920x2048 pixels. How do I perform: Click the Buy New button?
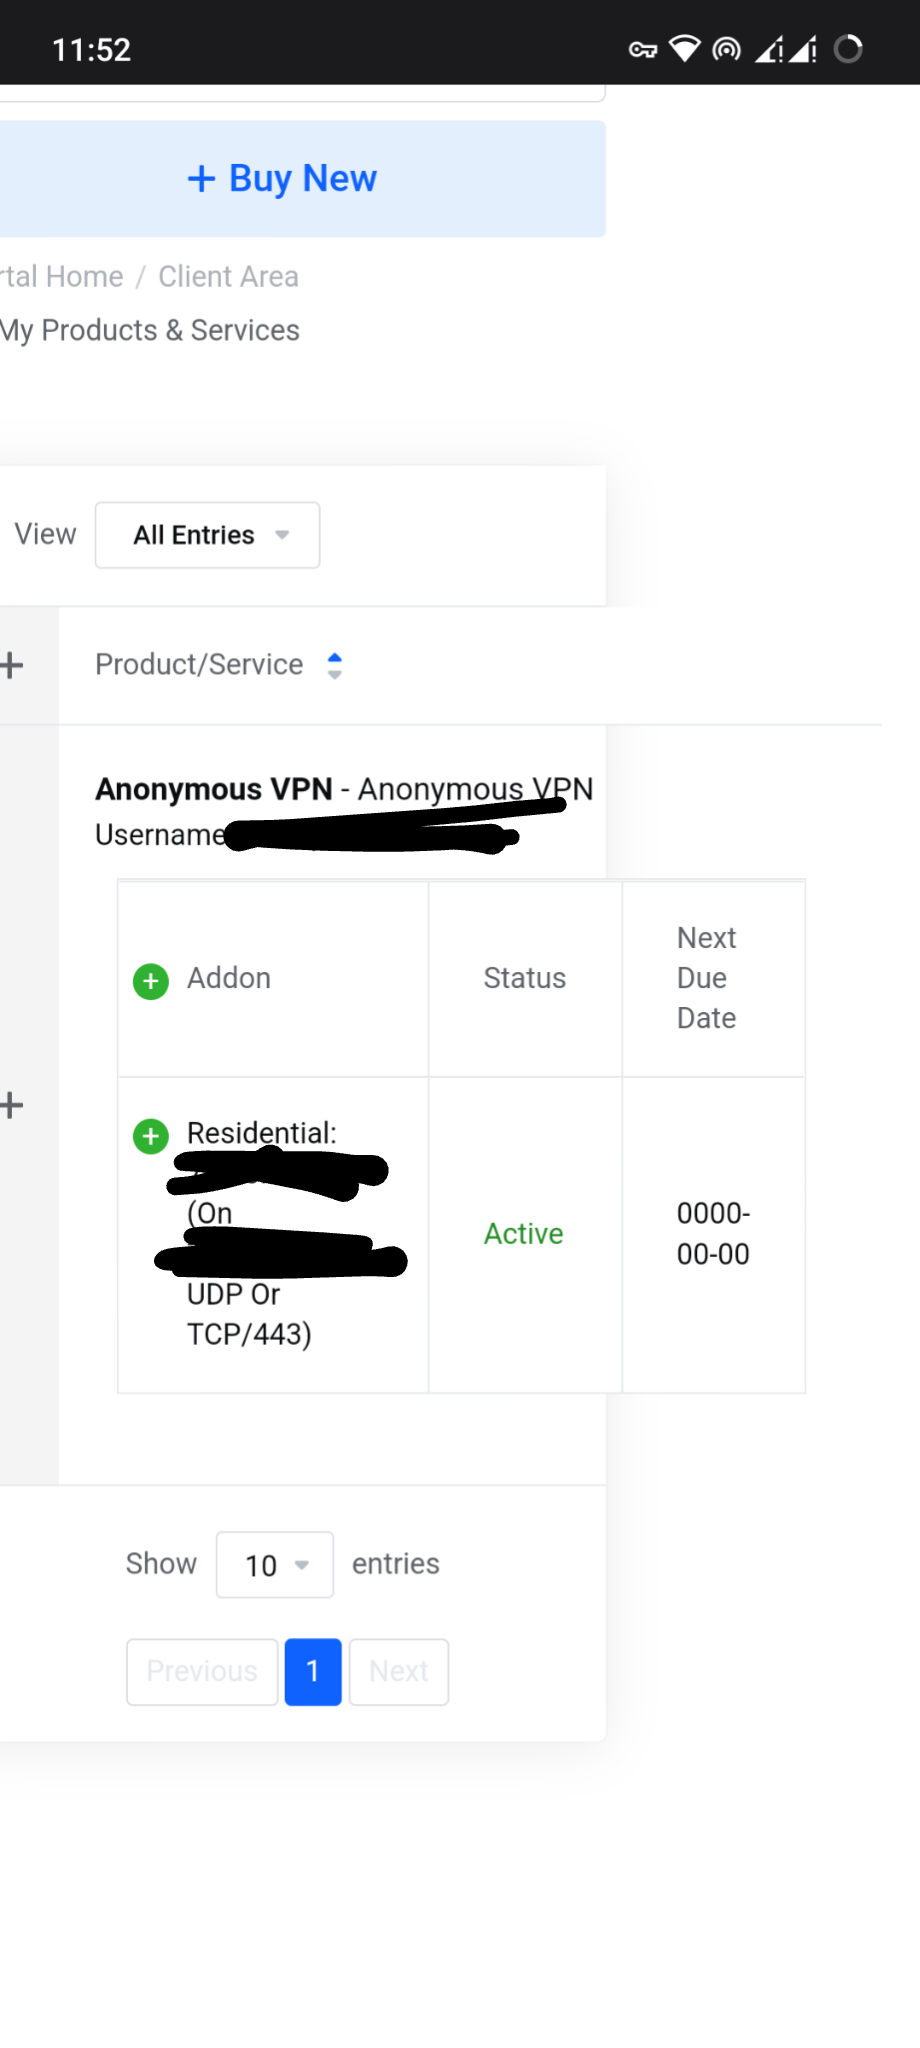coord(284,179)
